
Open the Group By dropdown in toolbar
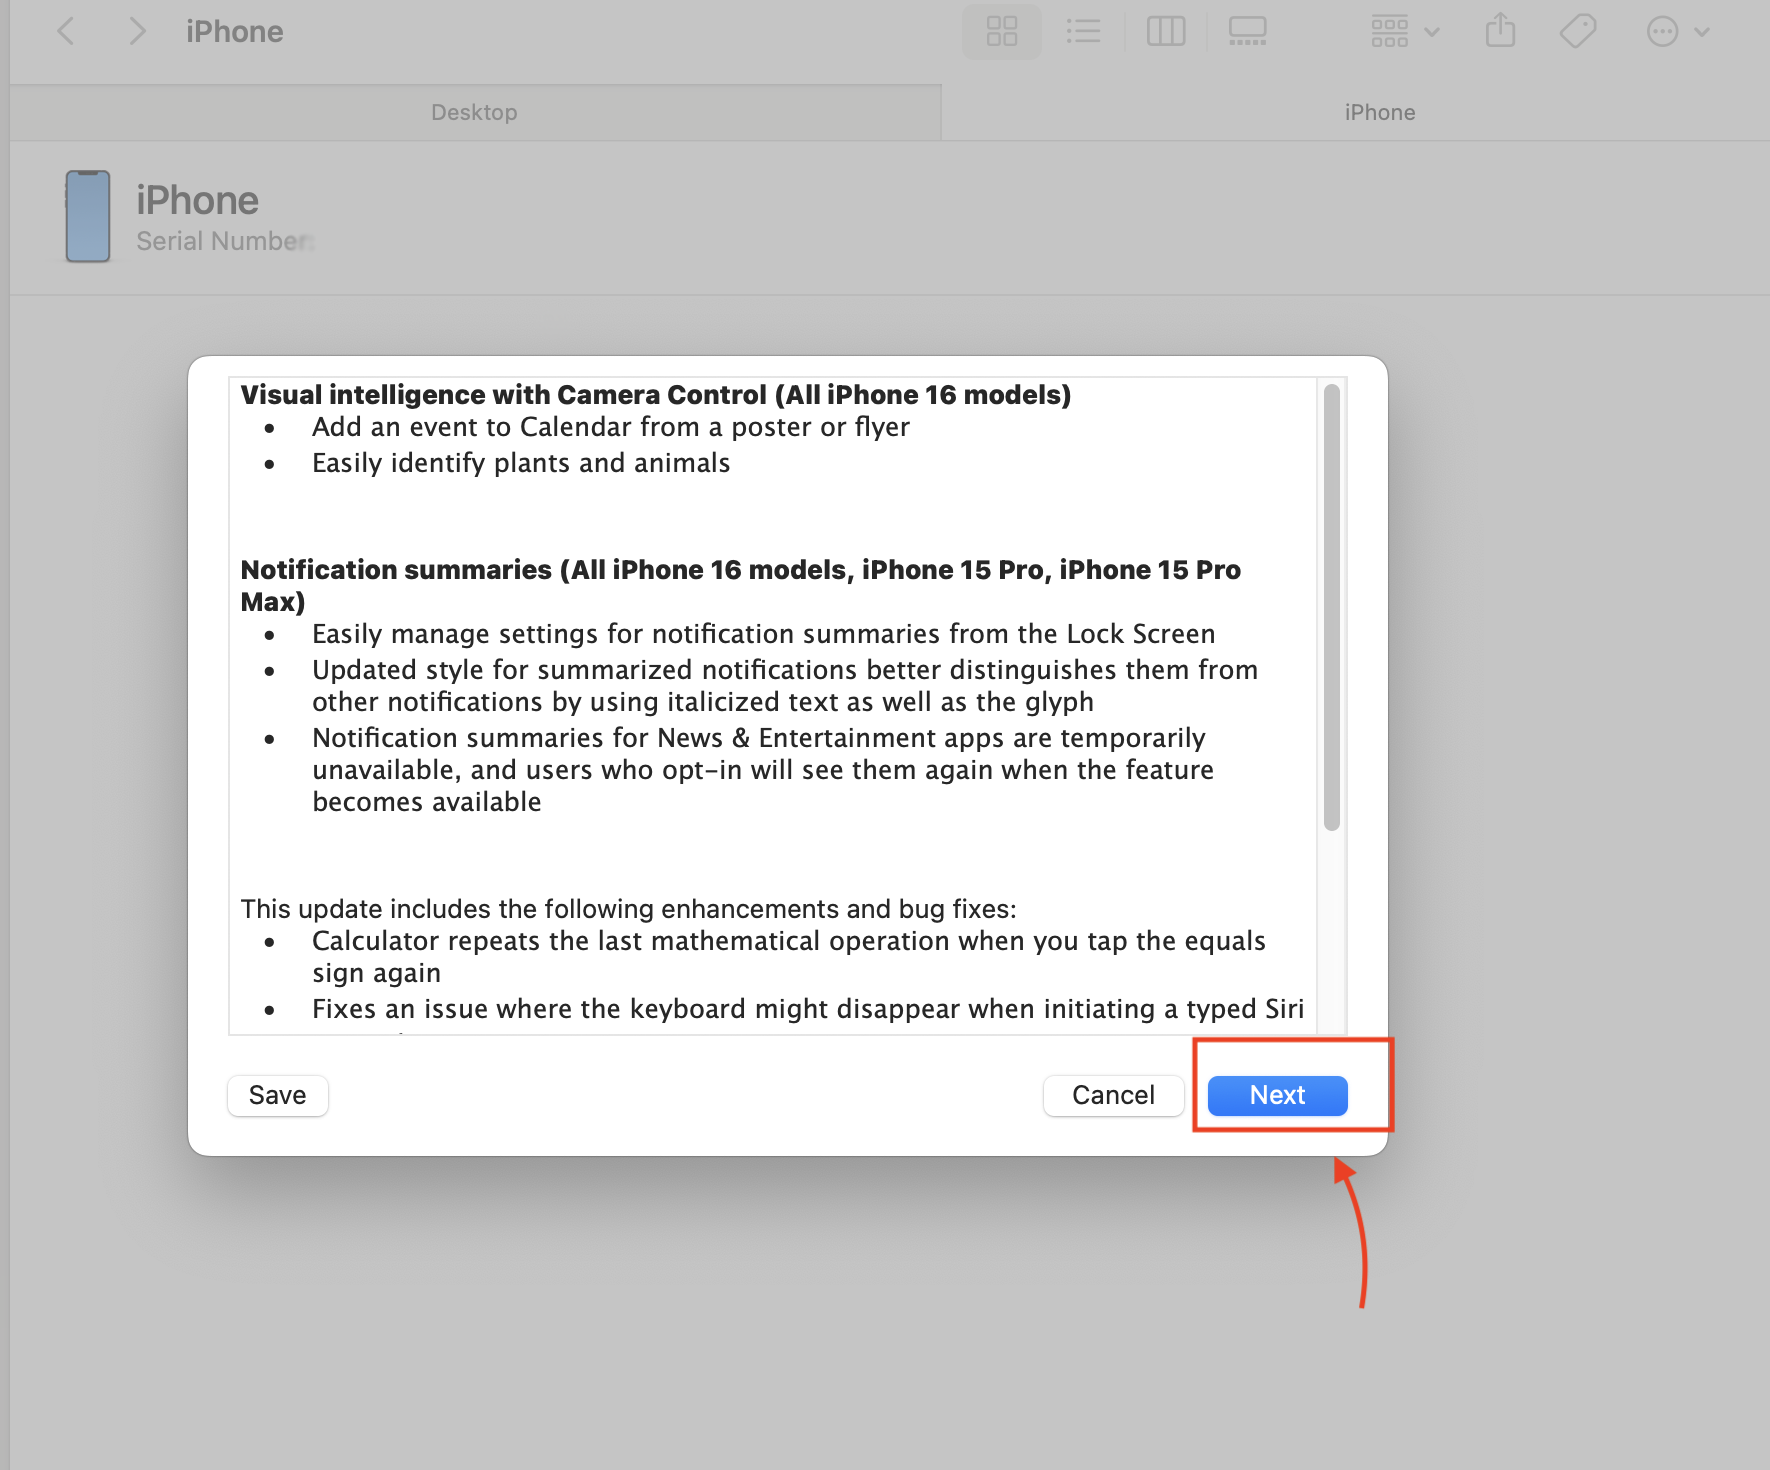click(1404, 32)
